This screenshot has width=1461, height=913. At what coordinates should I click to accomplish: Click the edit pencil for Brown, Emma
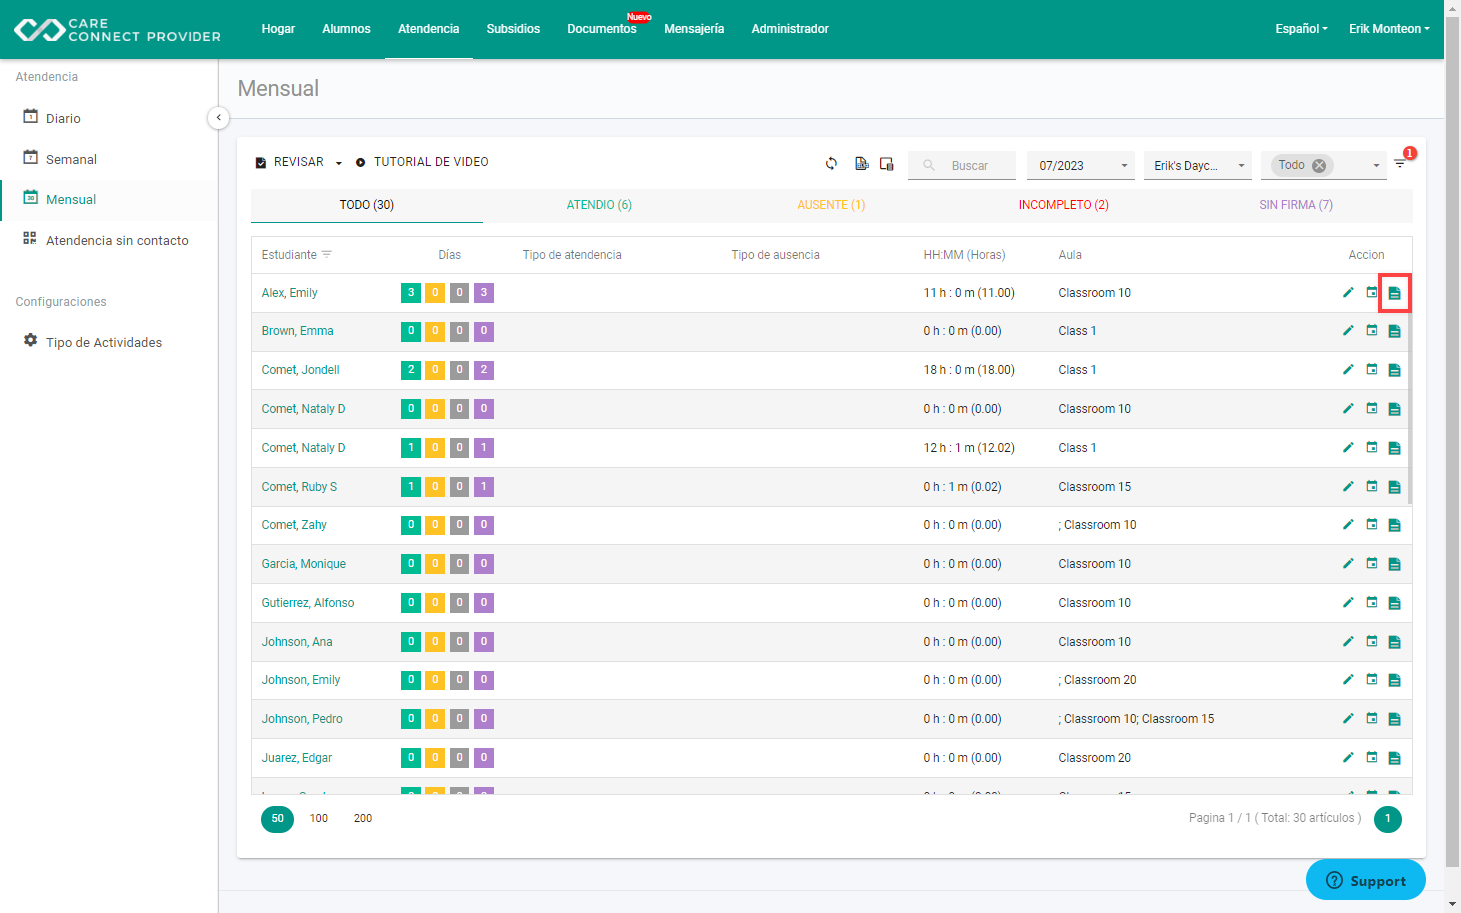(x=1348, y=330)
